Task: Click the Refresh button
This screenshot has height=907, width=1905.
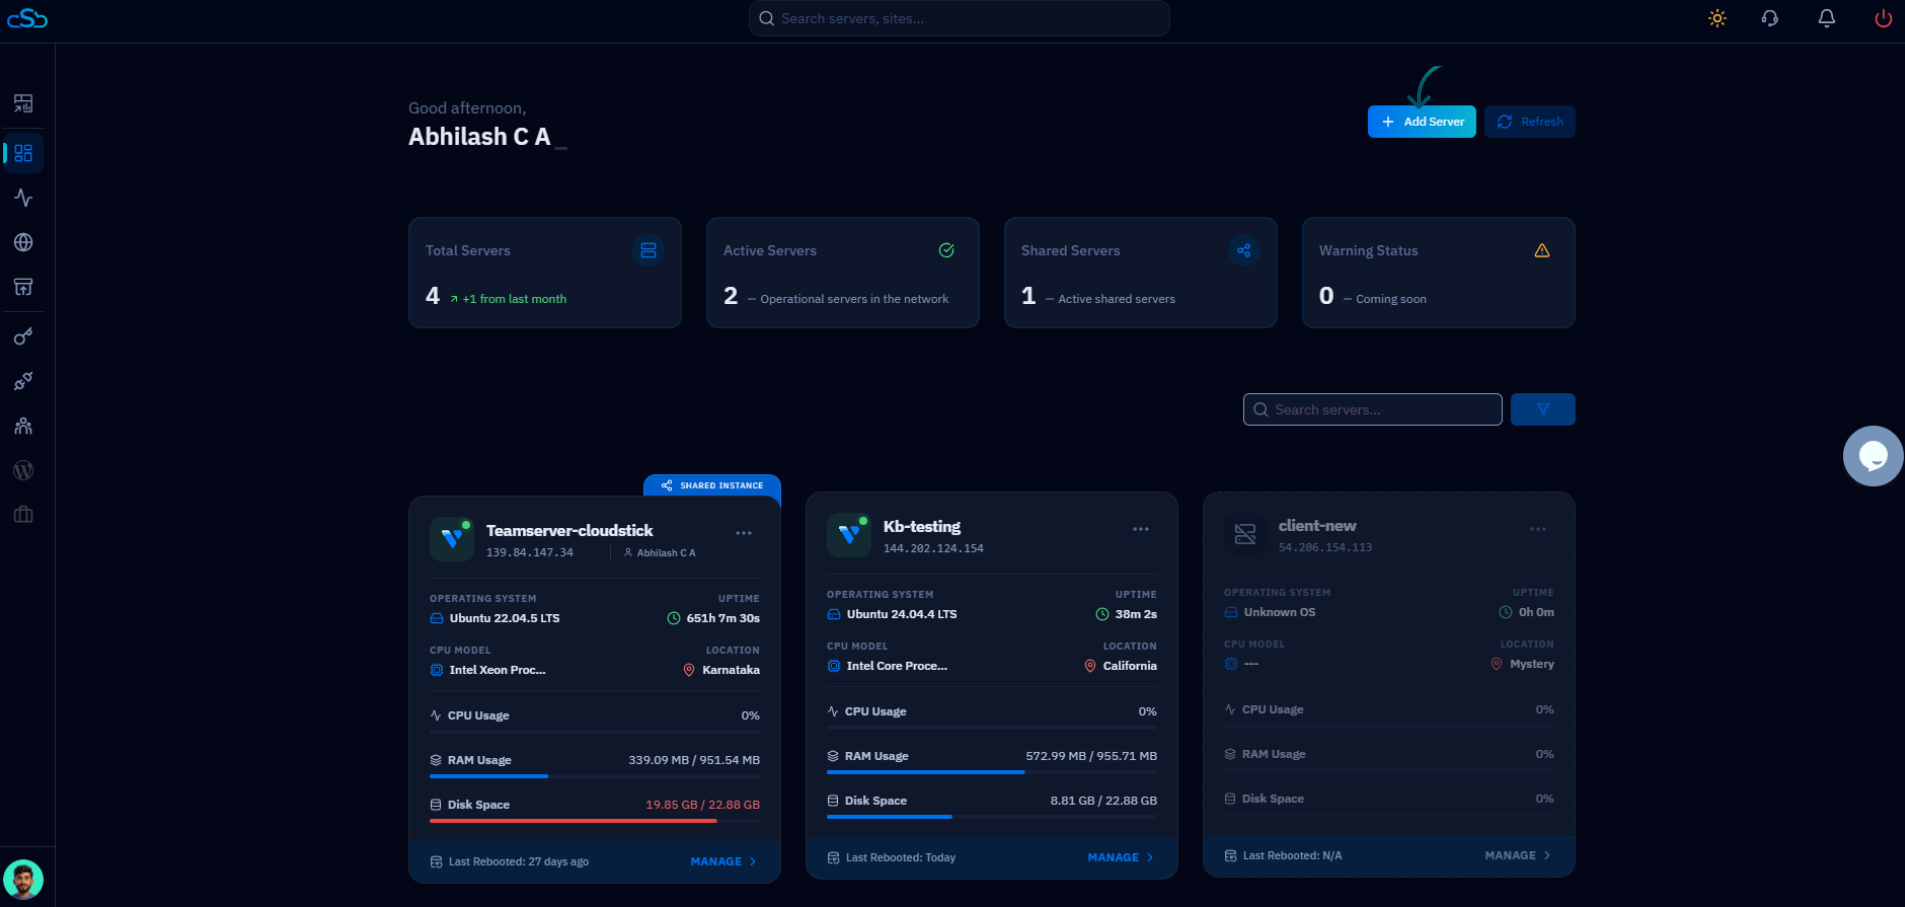Action: click(x=1529, y=121)
